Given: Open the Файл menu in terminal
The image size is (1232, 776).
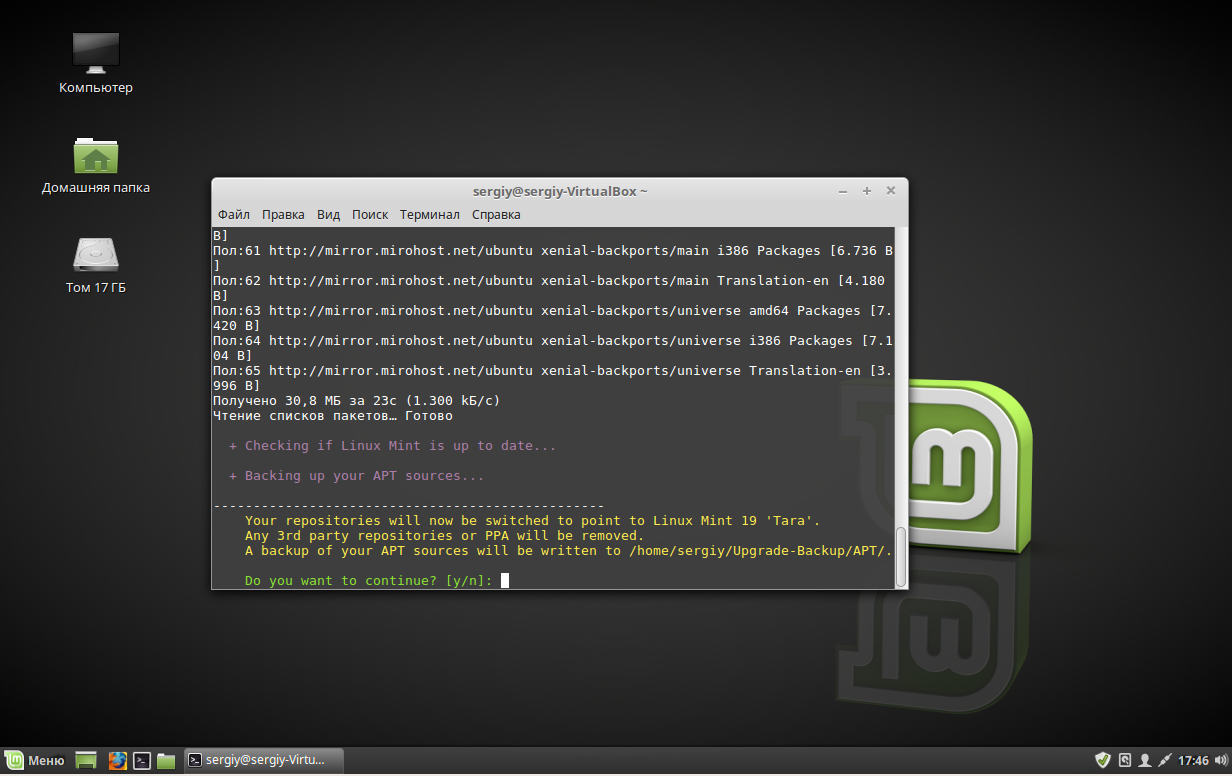Looking at the screenshot, I should (234, 215).
